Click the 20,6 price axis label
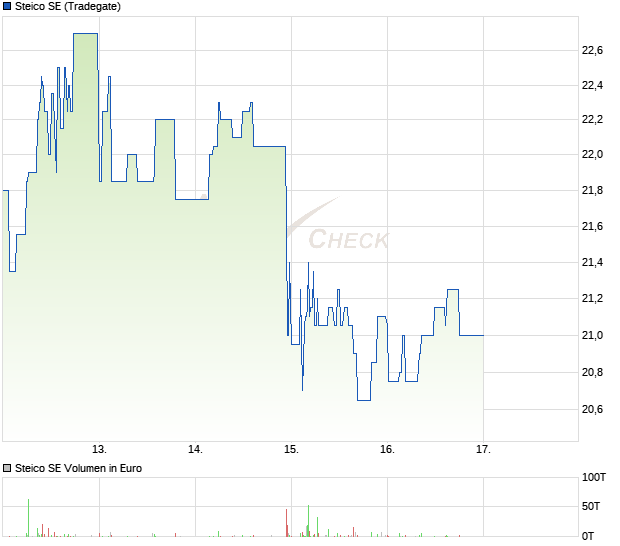This screenshot has height=546, width=620. 592,409
